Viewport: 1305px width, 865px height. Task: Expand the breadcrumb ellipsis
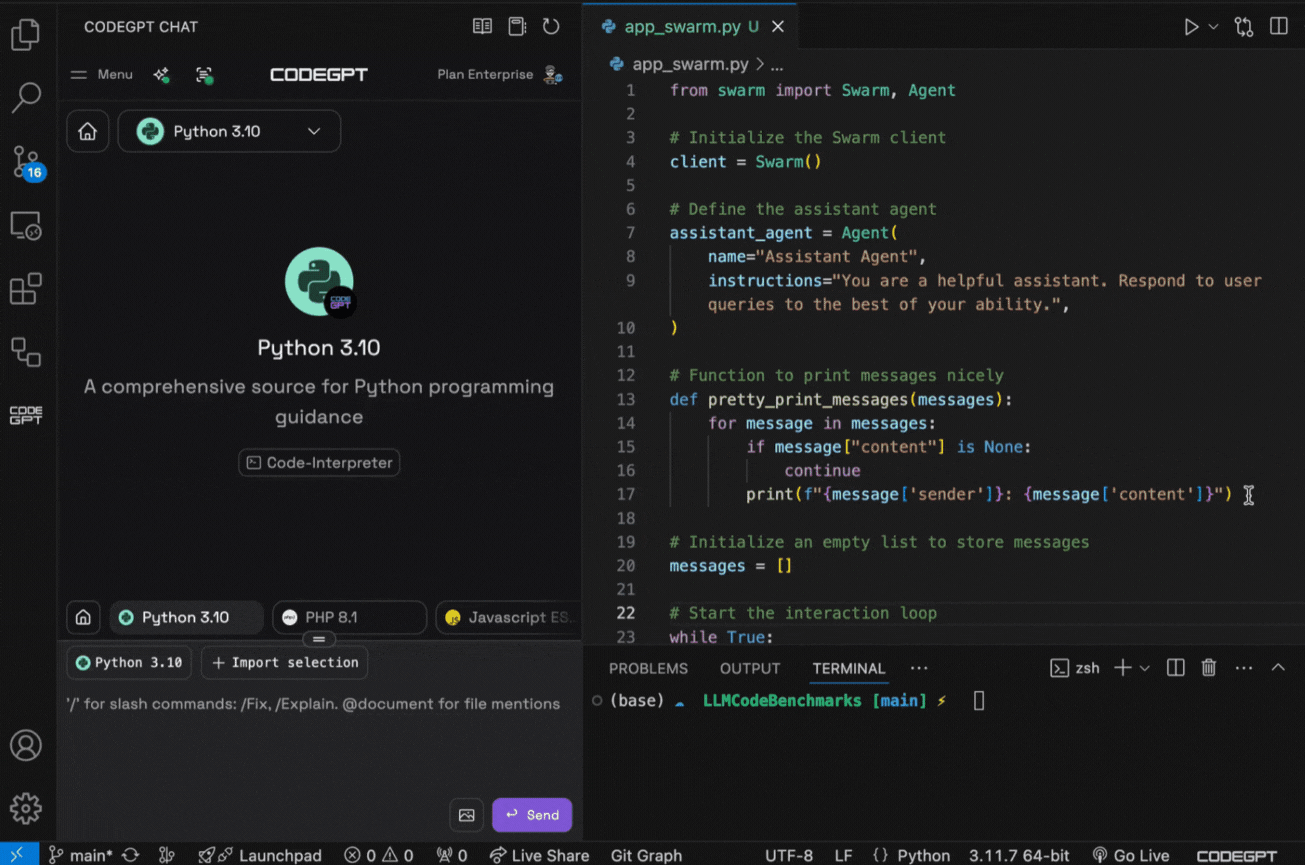(777, 64)
